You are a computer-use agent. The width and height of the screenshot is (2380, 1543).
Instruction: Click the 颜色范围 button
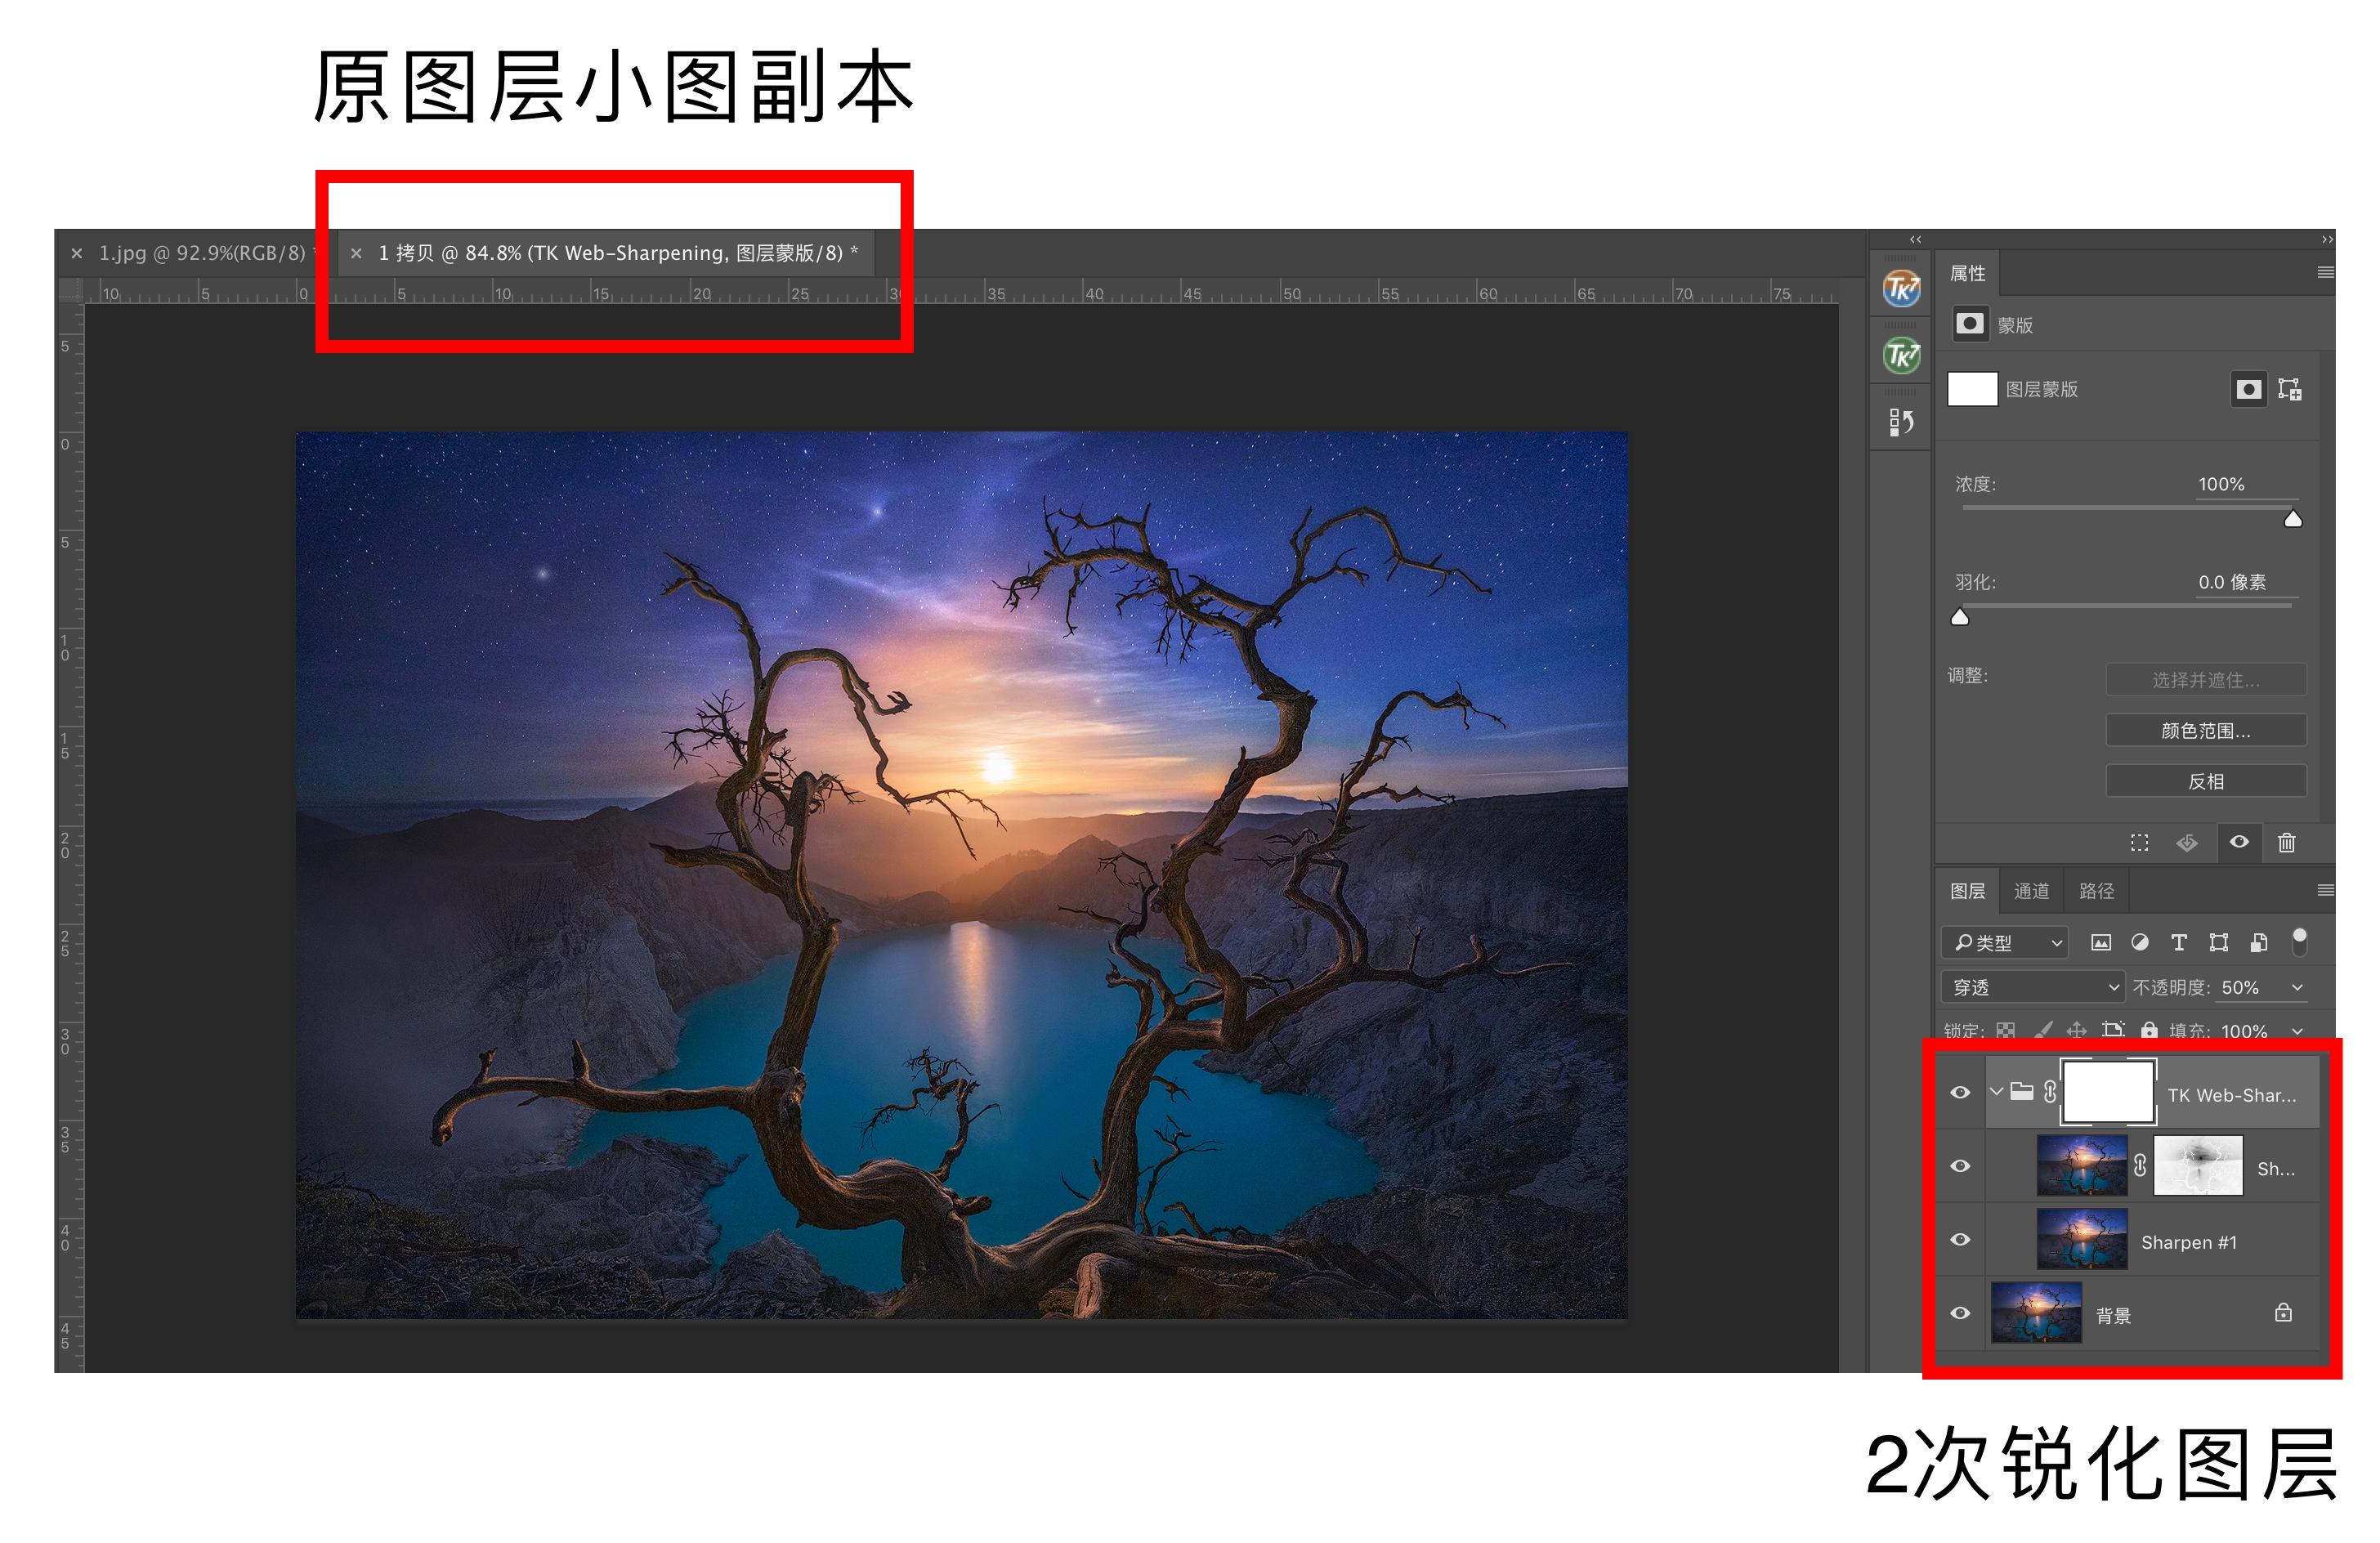2205,730
